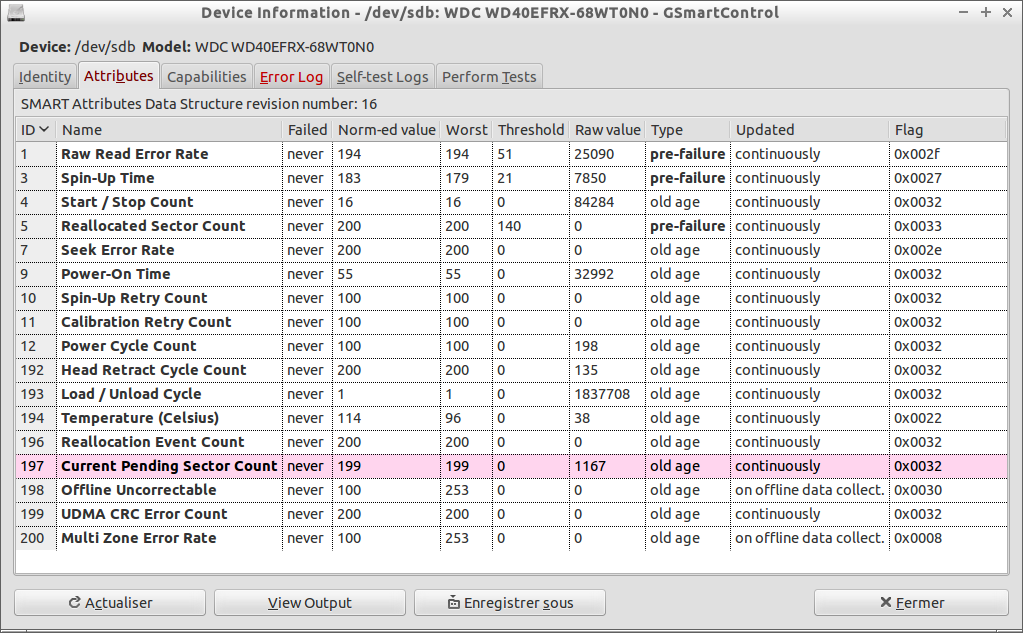Select the Seek Error Rate row
This screenshot has height=633, width=1023.
point(512,250)
